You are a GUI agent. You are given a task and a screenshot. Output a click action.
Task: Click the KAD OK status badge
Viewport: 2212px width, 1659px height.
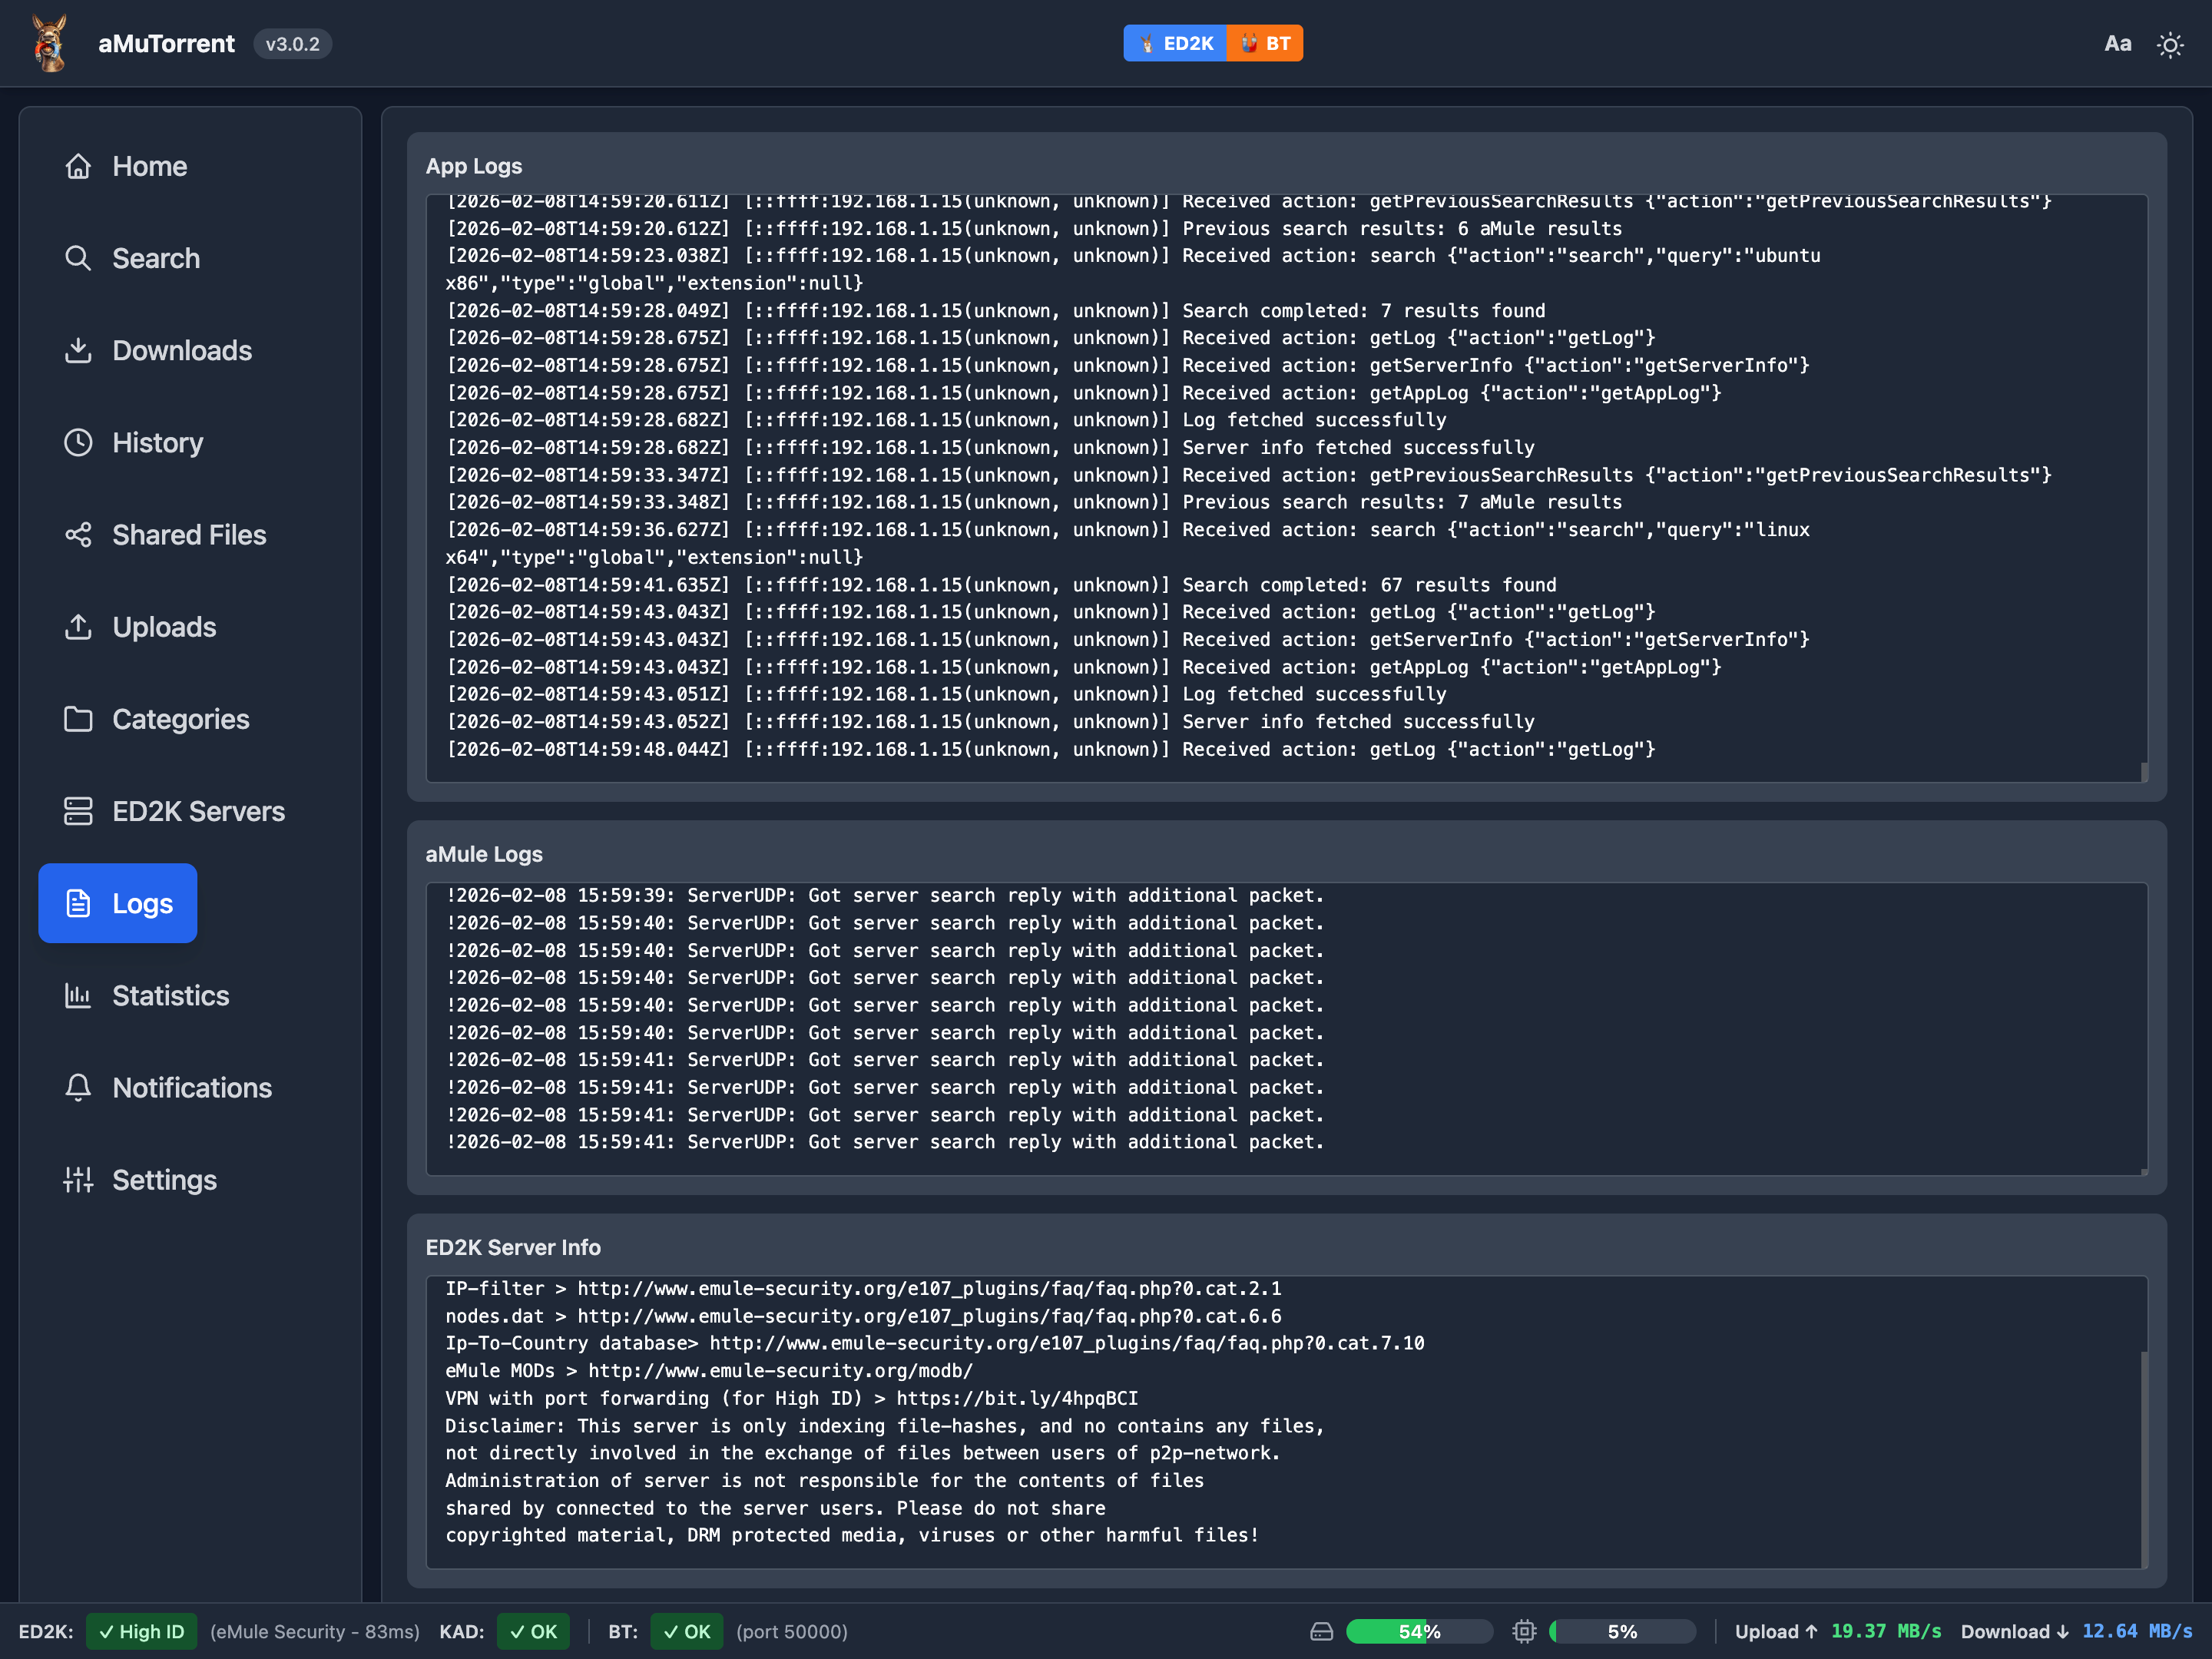click(x=533, y=1631)
